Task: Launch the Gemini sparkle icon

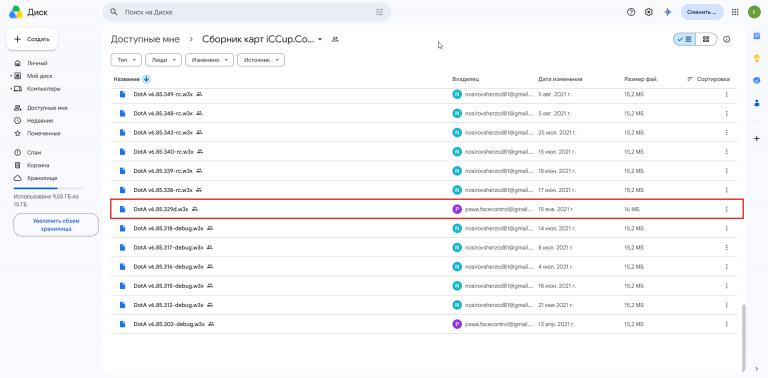Action: [x=667, y=12]
